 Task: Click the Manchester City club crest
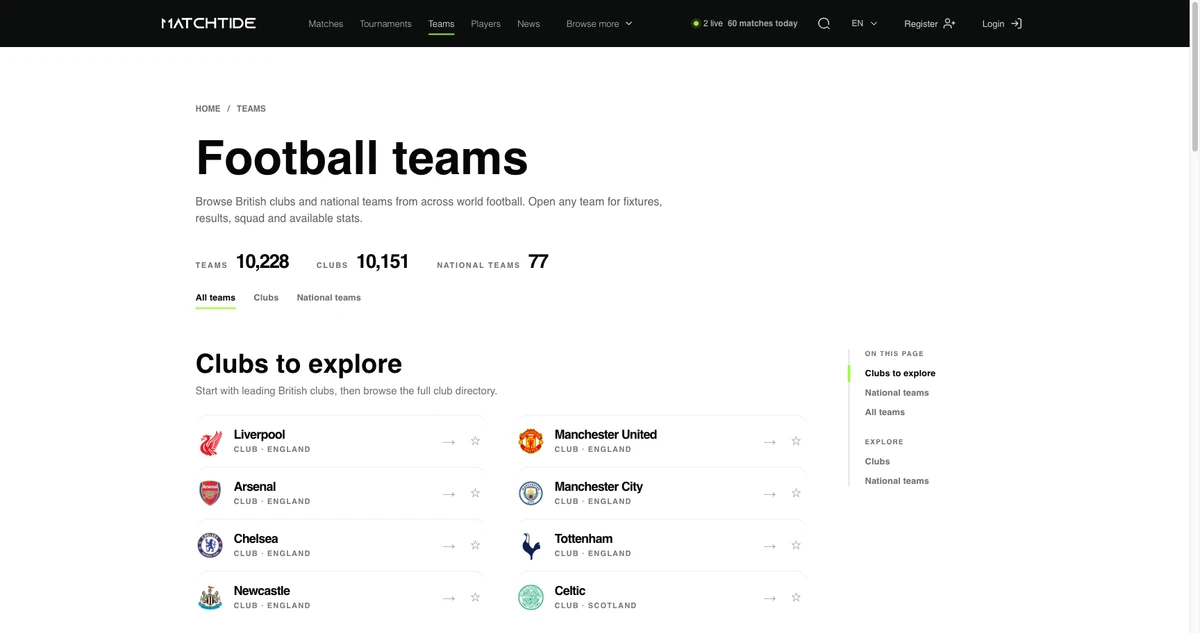point(531,493)
